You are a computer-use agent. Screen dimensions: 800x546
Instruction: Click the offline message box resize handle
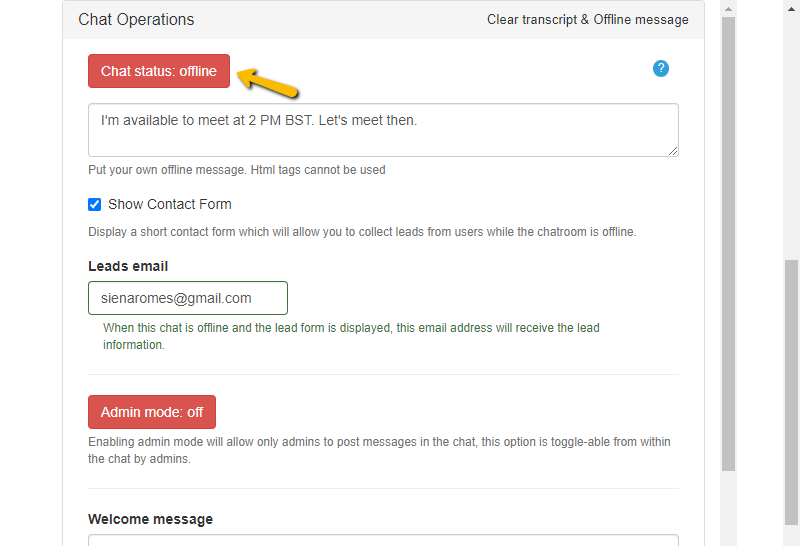click(673, 151)
